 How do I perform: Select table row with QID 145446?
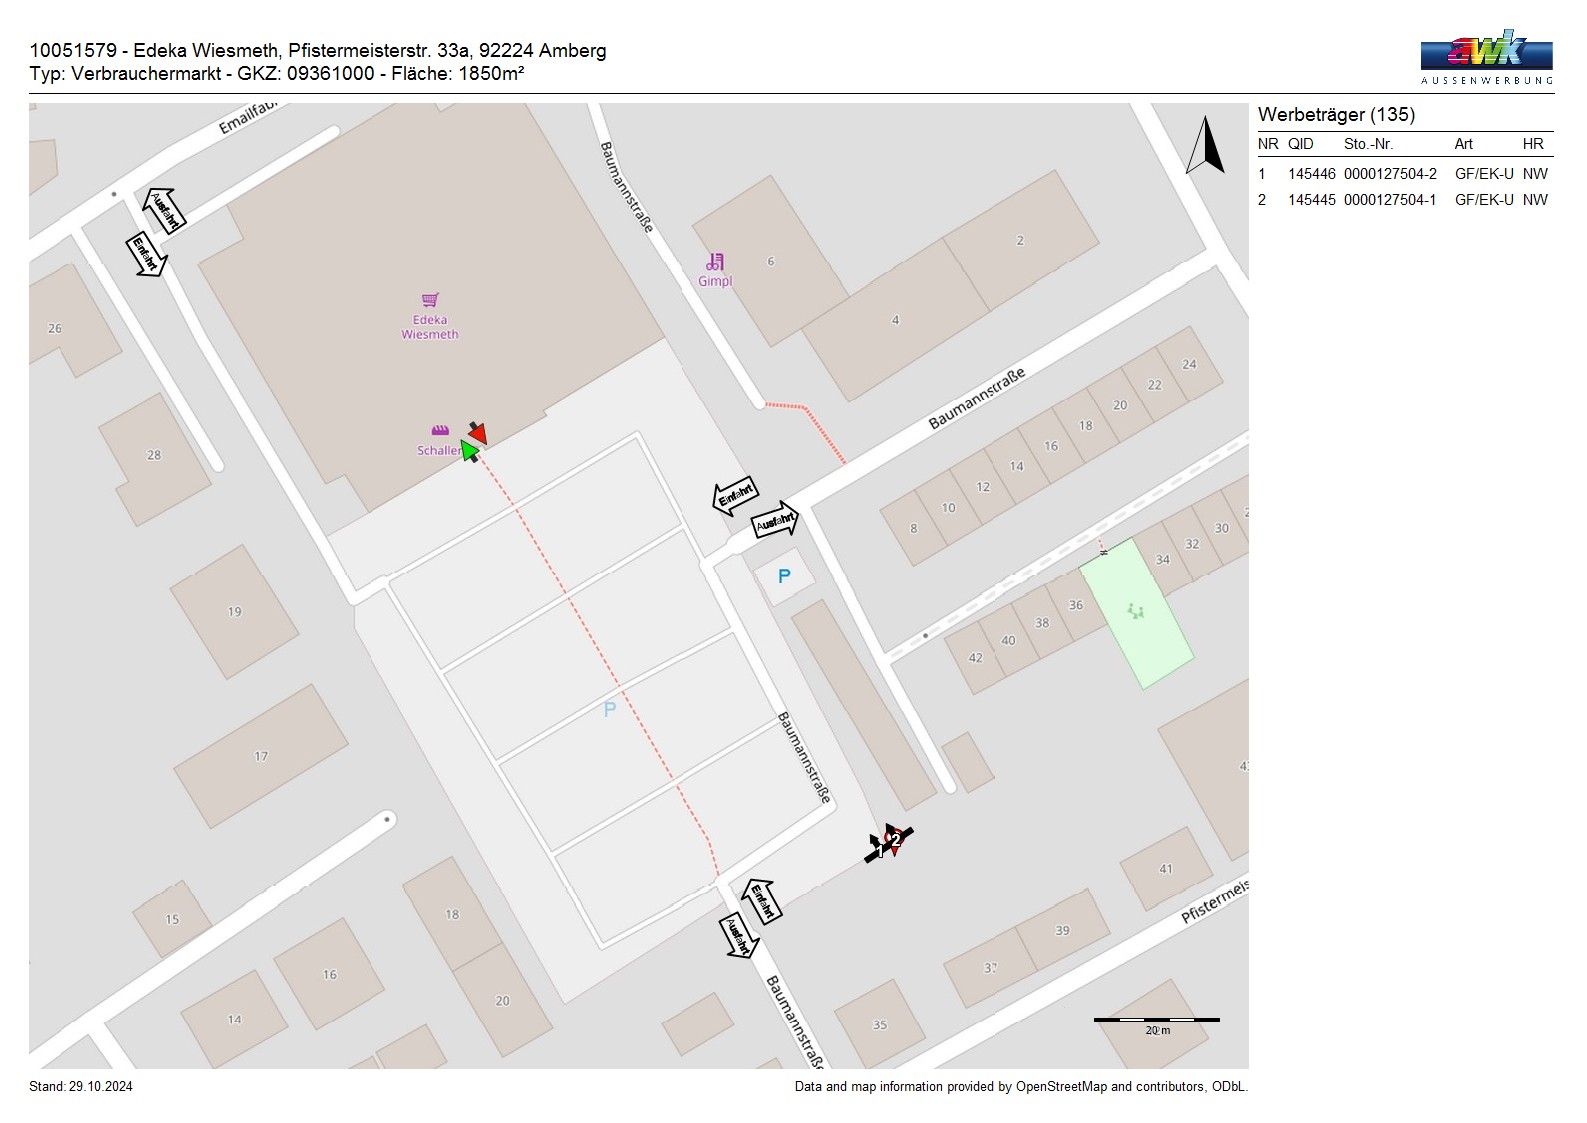[1404, 174]
